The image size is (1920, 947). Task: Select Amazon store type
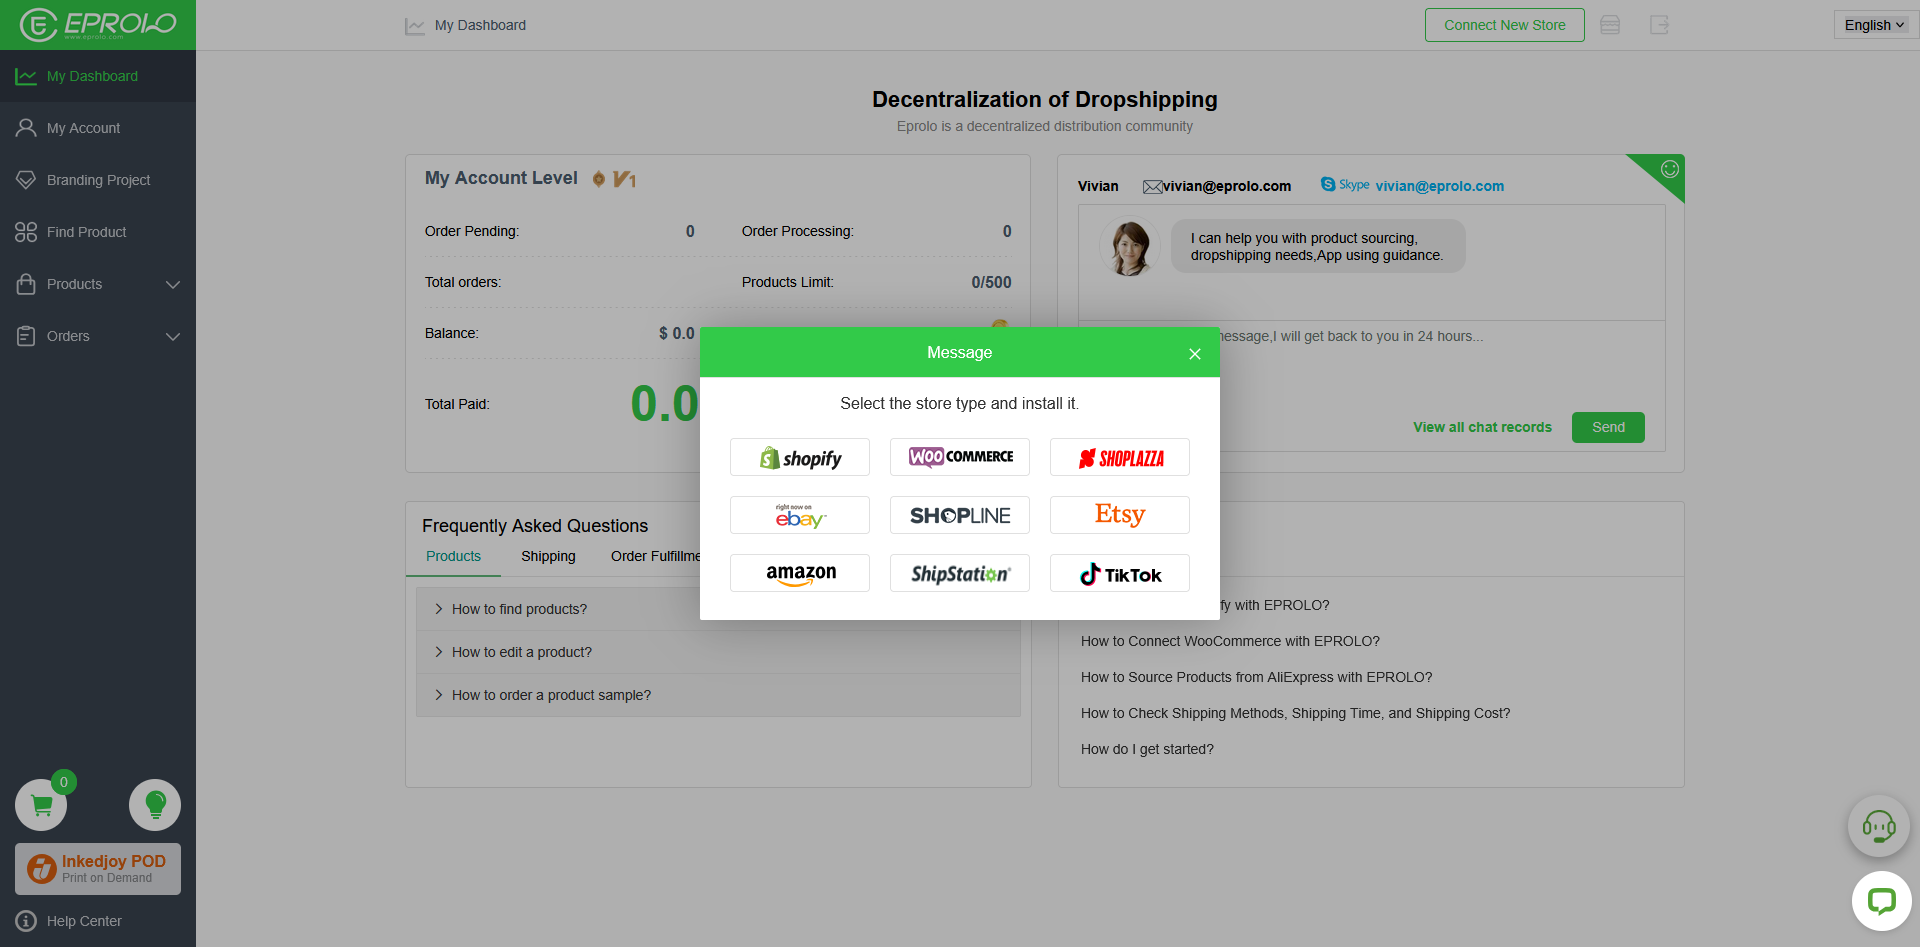point(800,573)
